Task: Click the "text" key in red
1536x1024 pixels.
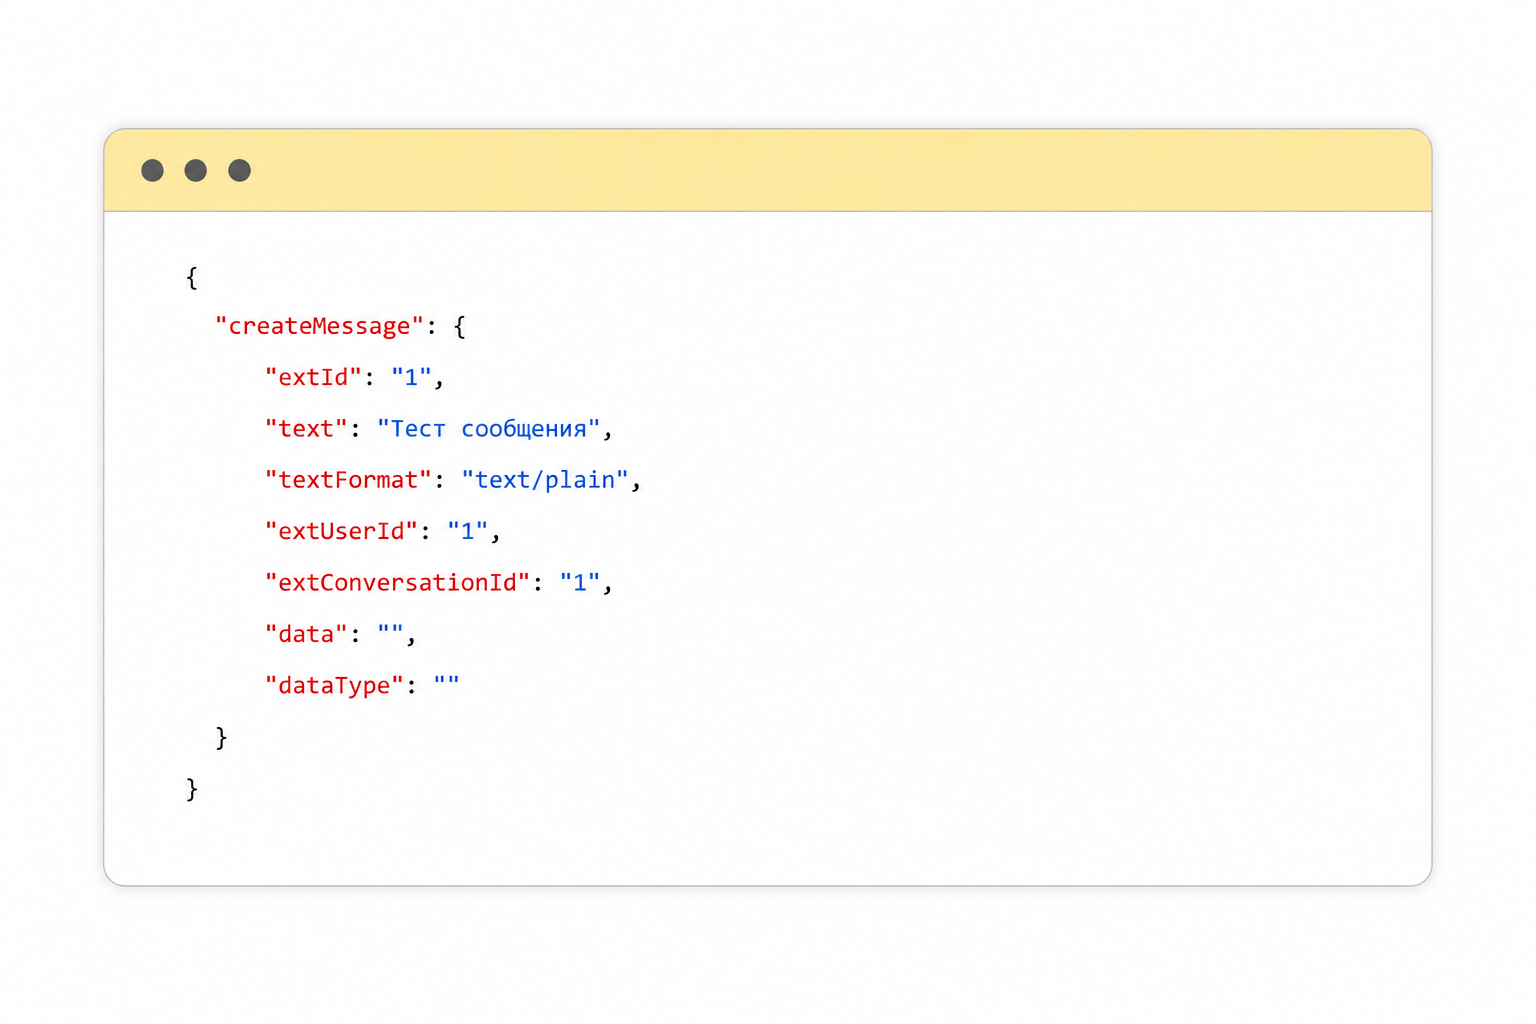Action: (306, 429)
